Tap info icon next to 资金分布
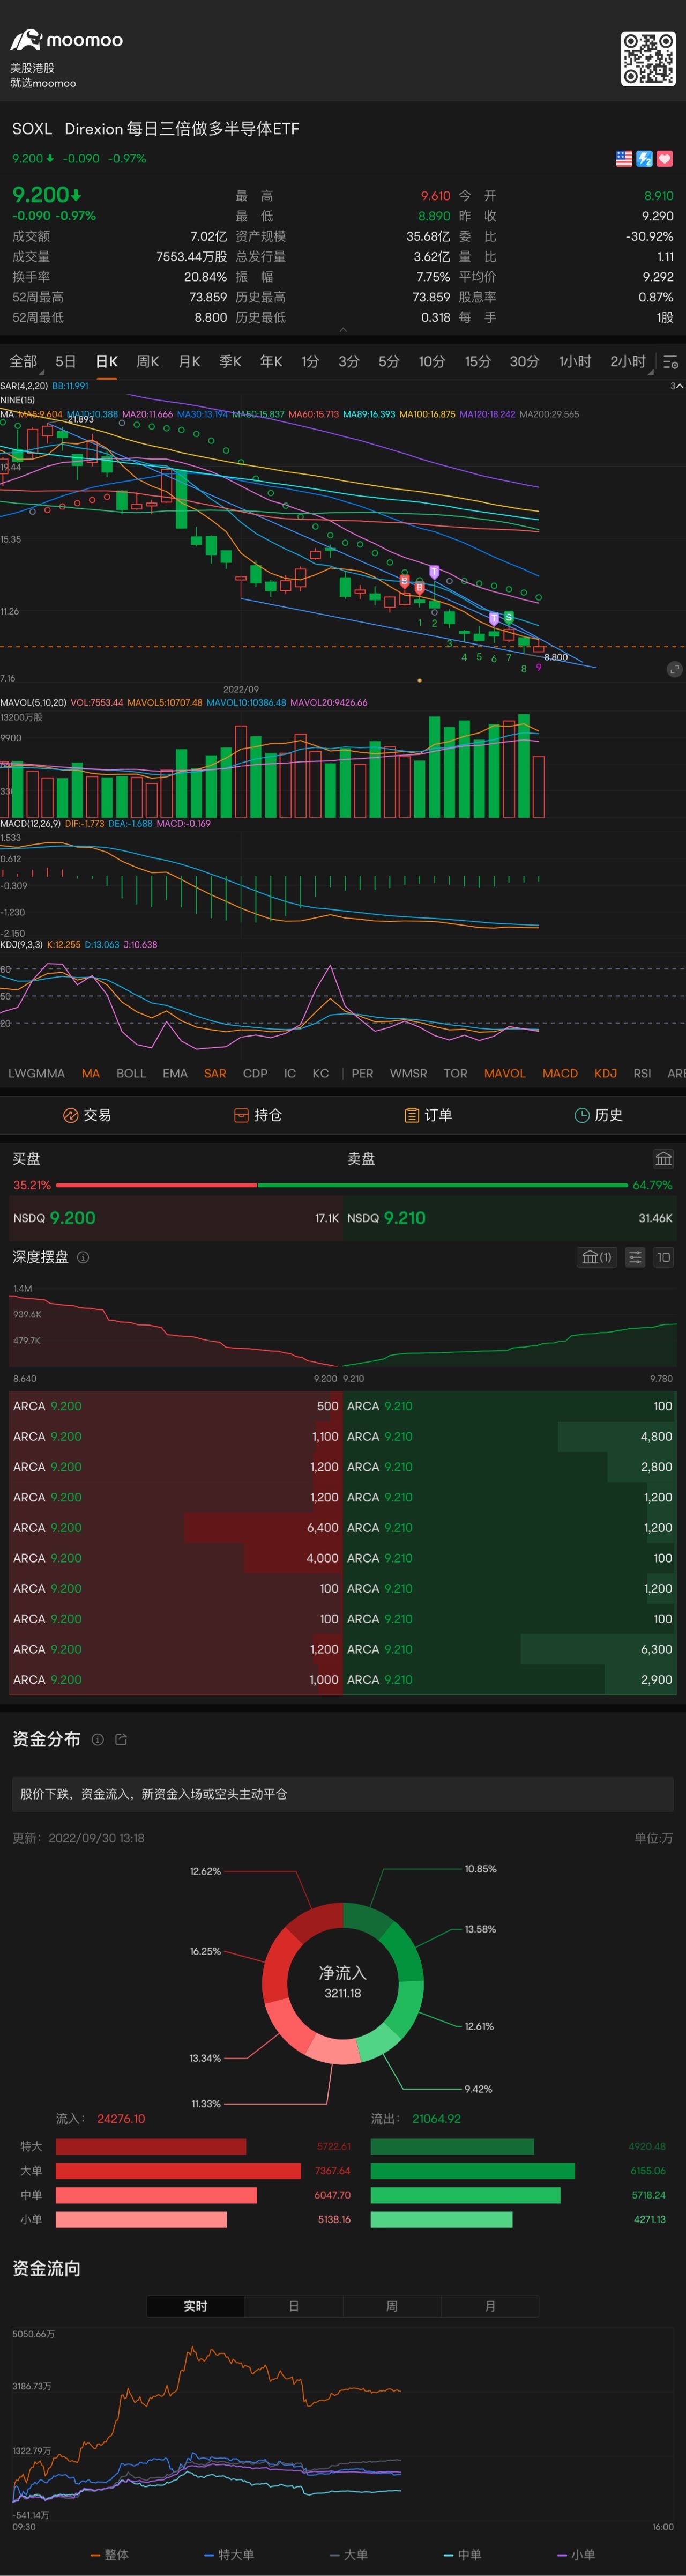Viewport: 686px width, 2576px height. (x=97, y=1739)
